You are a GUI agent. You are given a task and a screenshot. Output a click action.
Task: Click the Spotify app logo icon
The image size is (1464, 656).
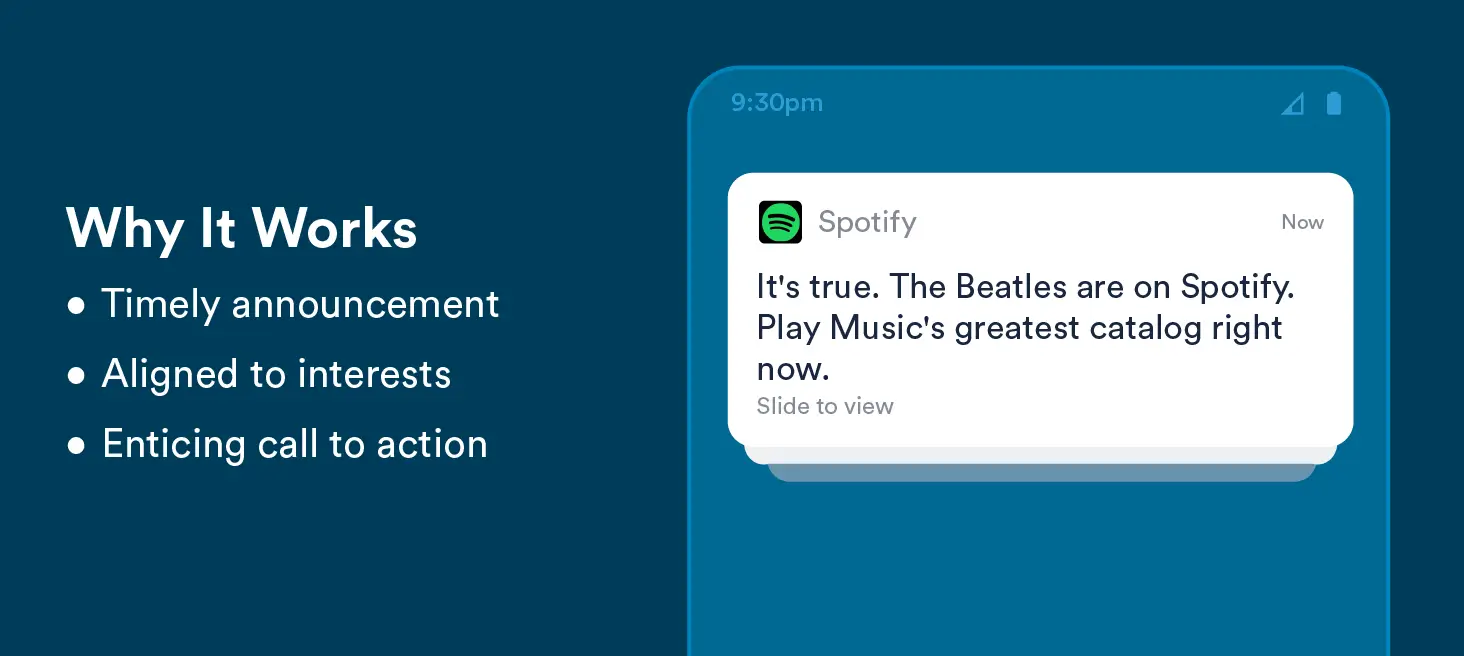pos(780,222)
